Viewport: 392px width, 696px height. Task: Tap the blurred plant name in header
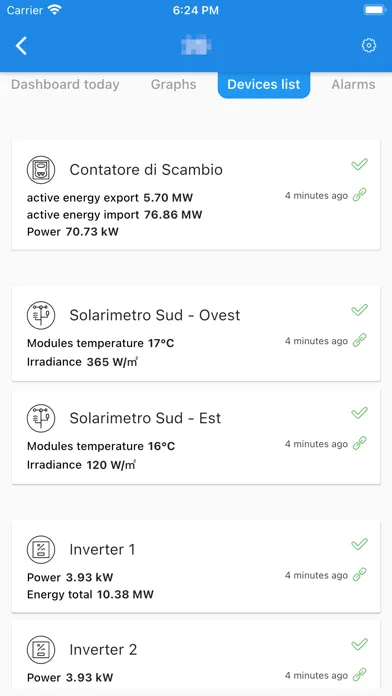(x=196, y=46)
